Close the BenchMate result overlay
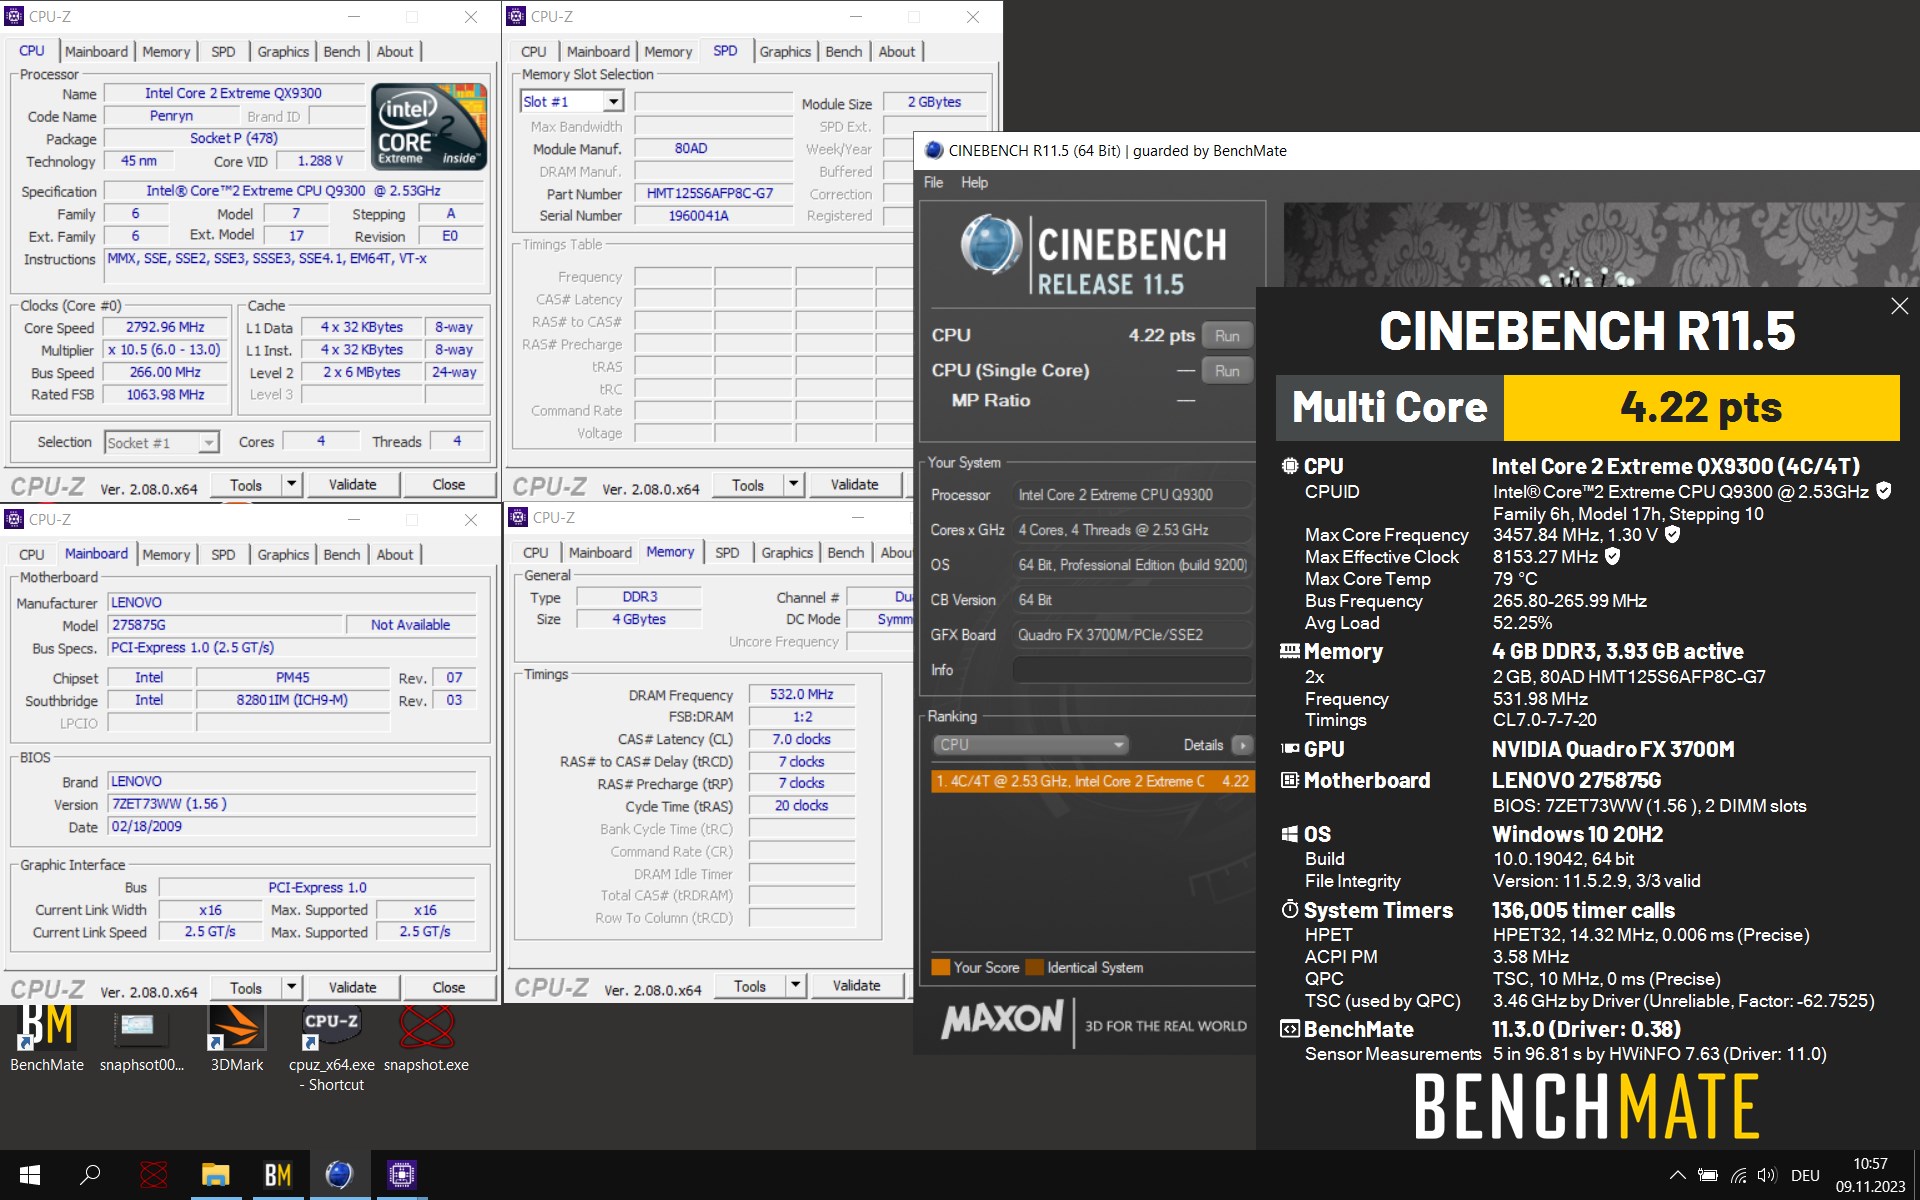 point(1899,306)
